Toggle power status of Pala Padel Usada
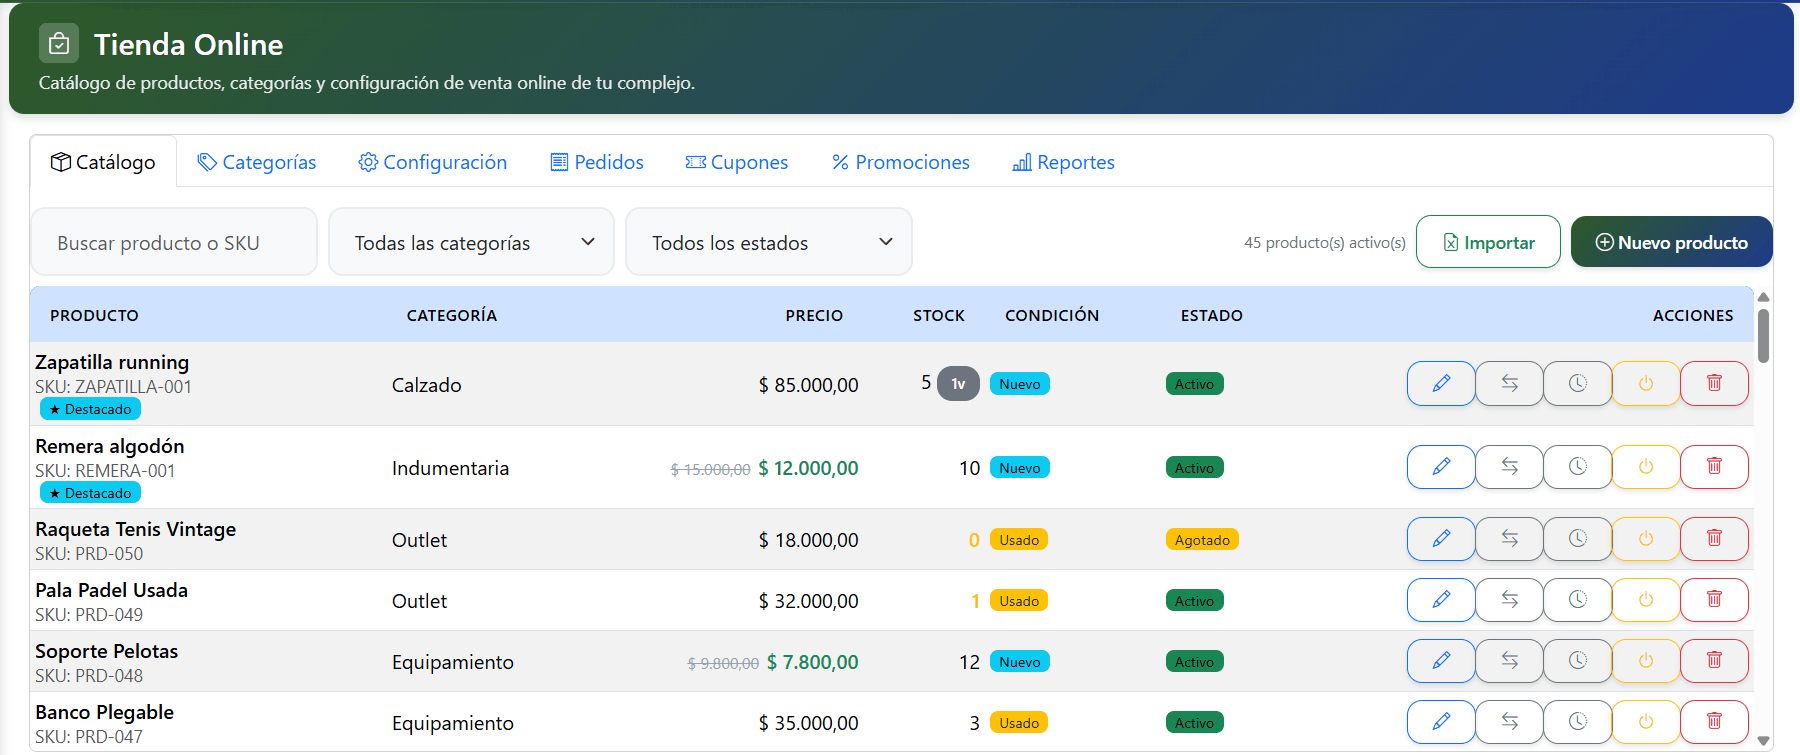1800x755 pixels. coord(1645,600)
